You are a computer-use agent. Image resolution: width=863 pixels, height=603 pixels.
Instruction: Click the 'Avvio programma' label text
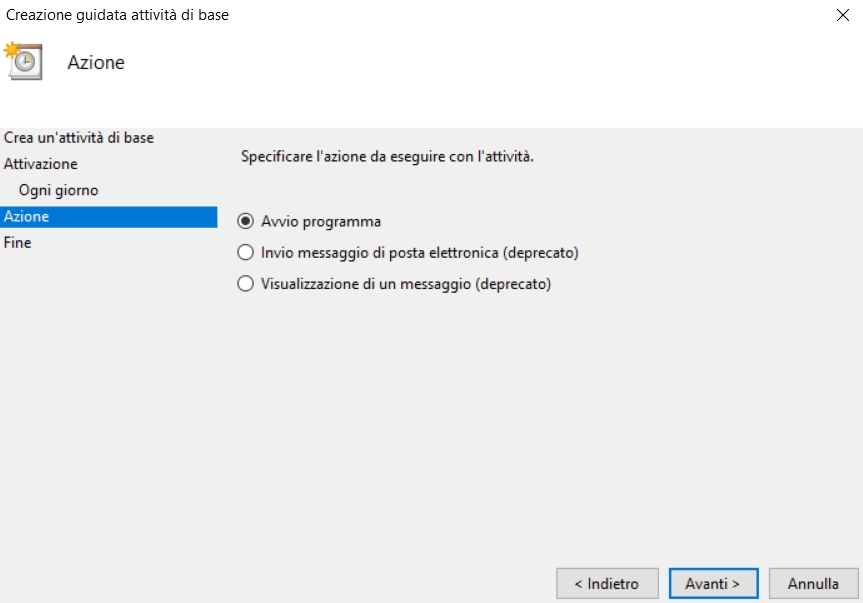pos(321,222)
